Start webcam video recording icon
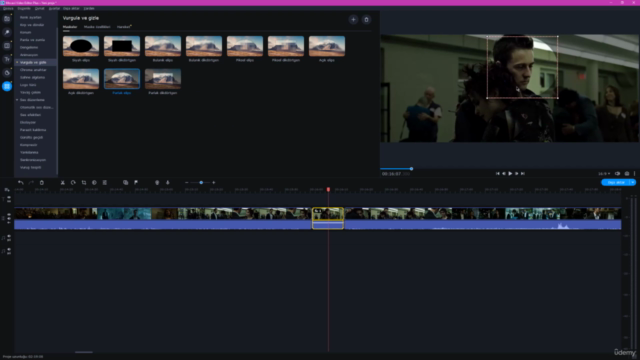The height and width of the screenshot is (360, 640). pos(157,182)
